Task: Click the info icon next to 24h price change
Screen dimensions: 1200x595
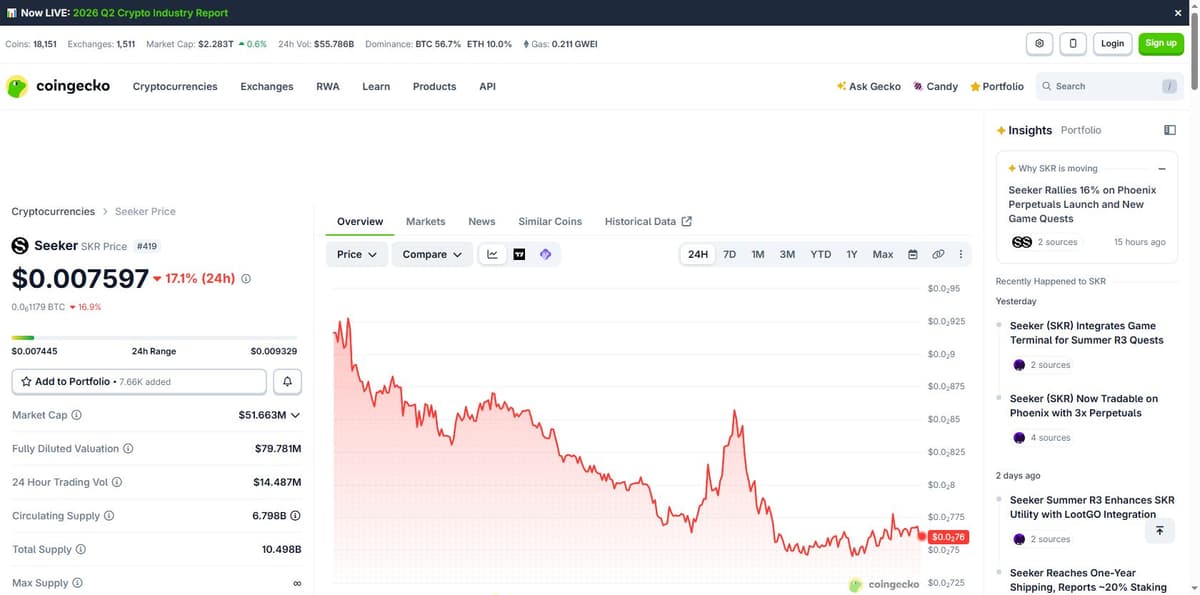Action: (x=246, y=279)
